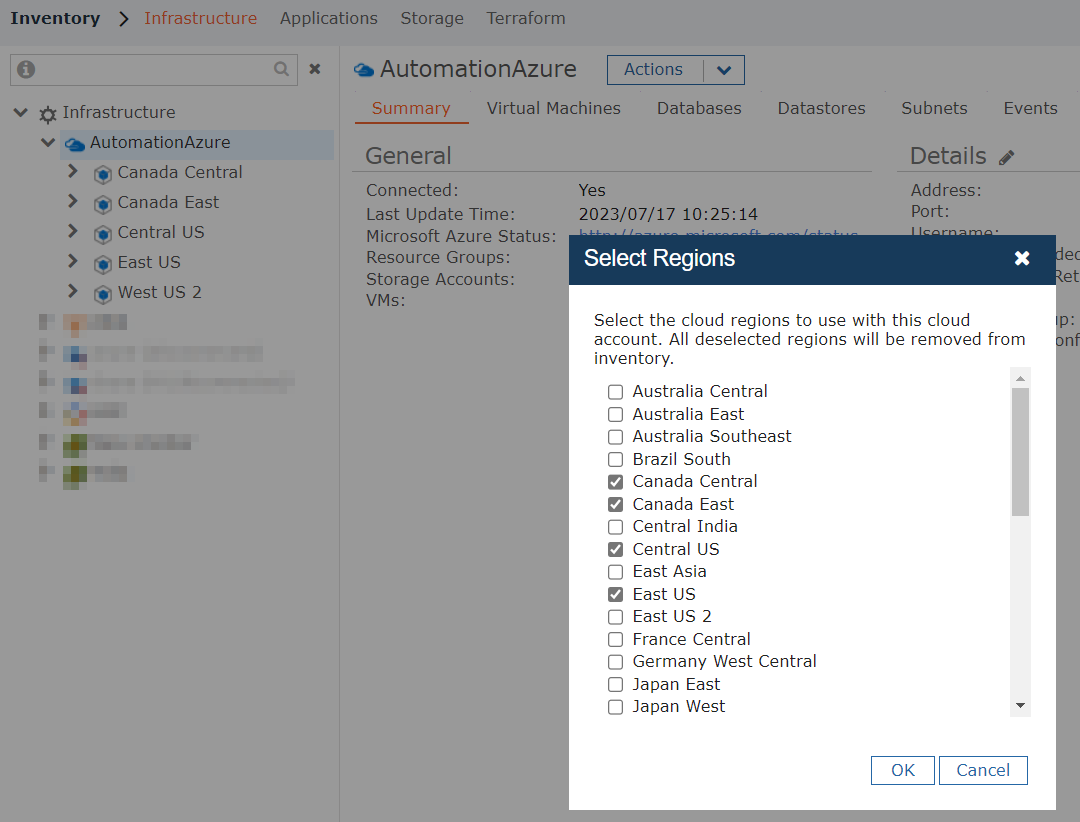
Task: Switch to the Databases tab
Action: [699, 109]
